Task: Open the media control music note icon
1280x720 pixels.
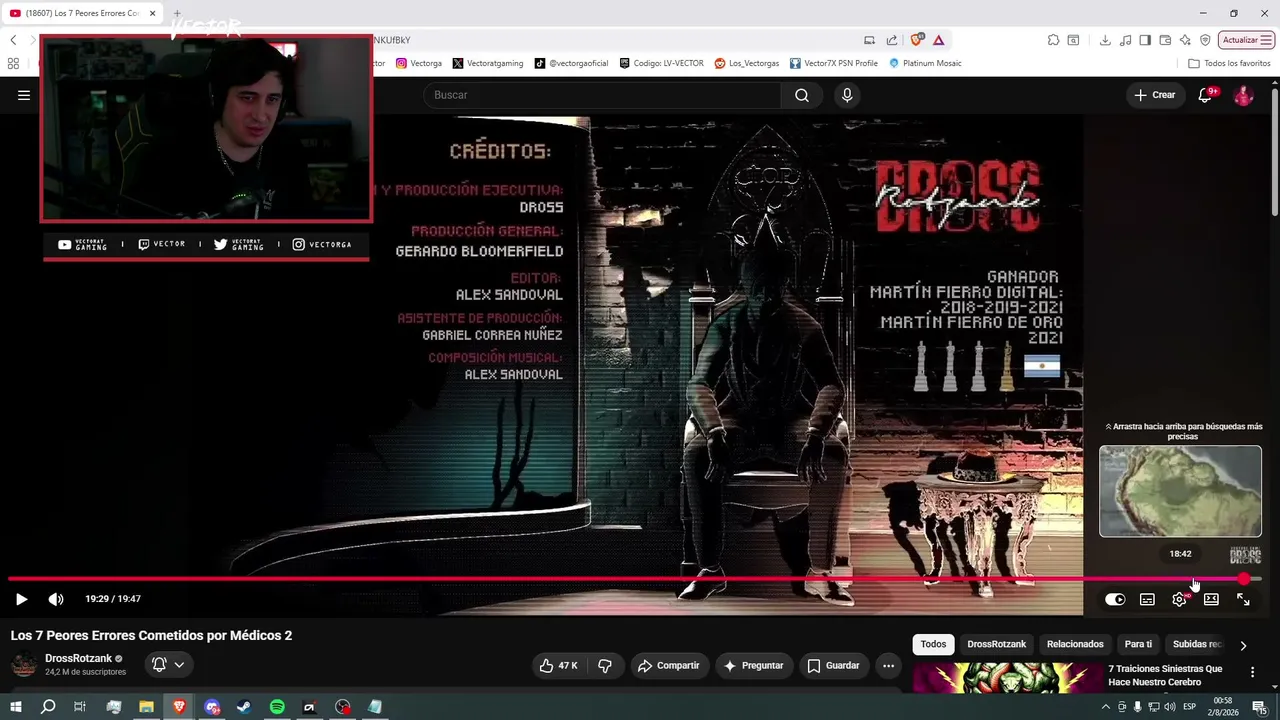Action: 1126,40
